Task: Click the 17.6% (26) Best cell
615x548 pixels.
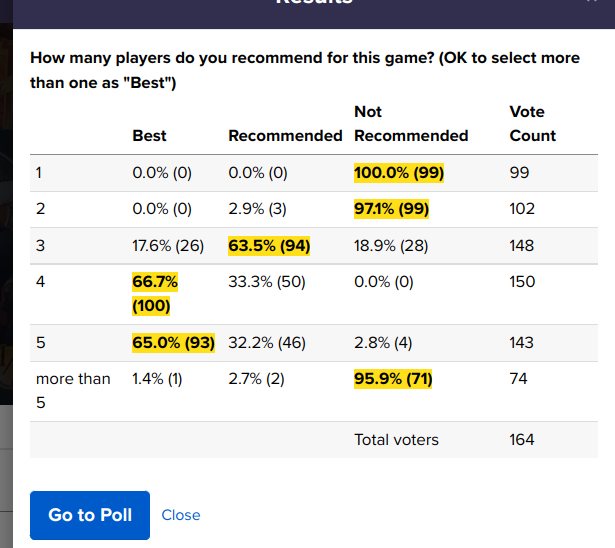Action: [x=167, y=245]
